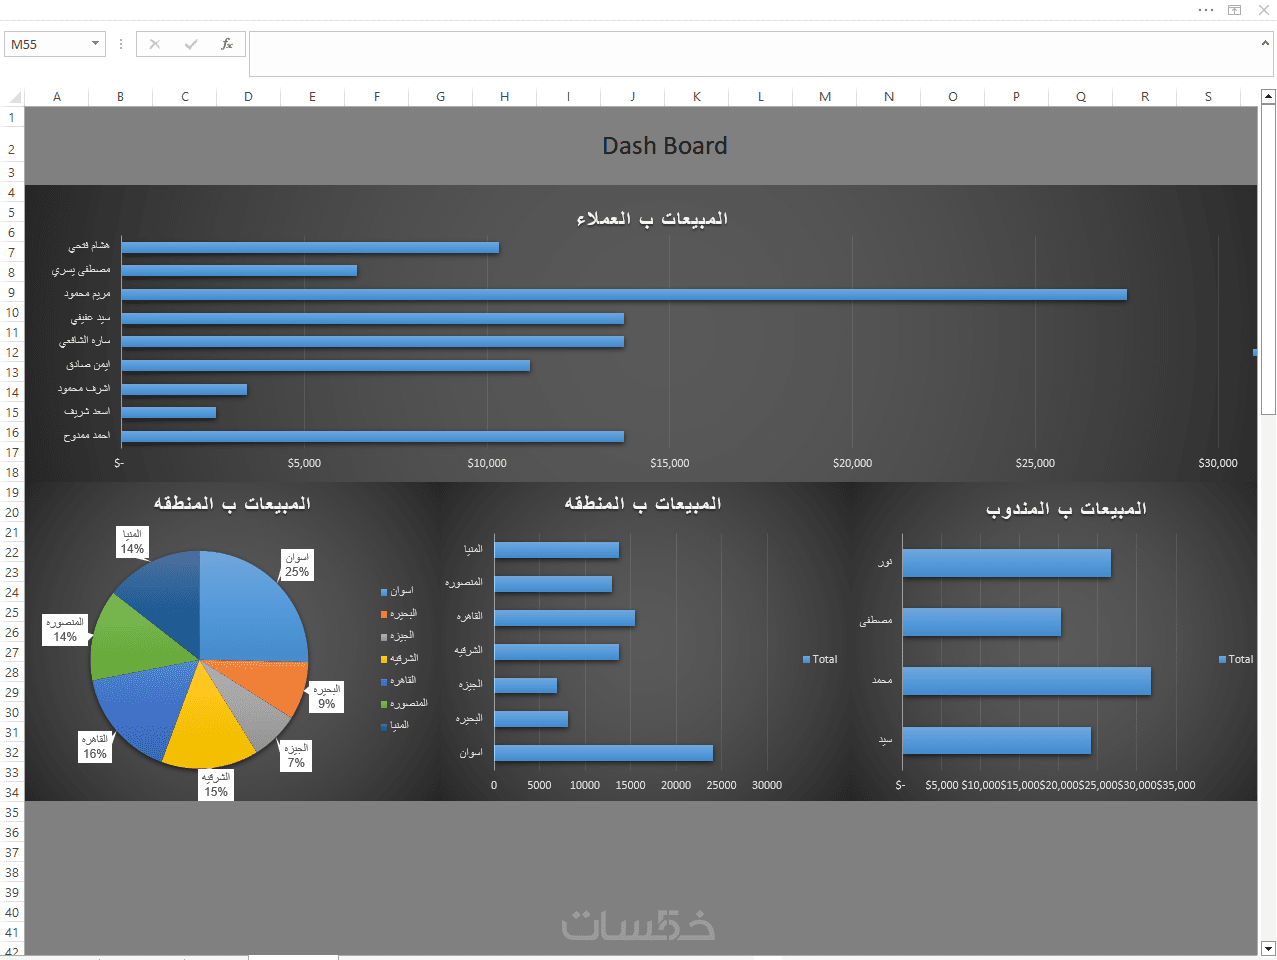Click the اسوان bar in region bar chart
The width and height of the screenshot is (1277, 960).
[x=604, y=753]
